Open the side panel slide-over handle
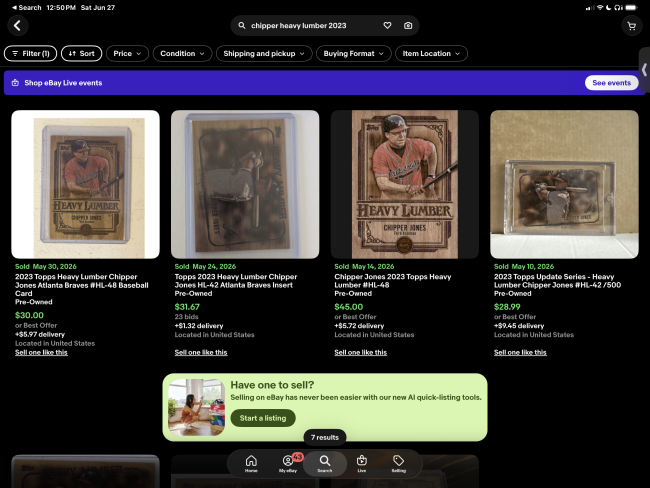The height and width of the screenshot is (488, 650). click(x=644, y=70)
